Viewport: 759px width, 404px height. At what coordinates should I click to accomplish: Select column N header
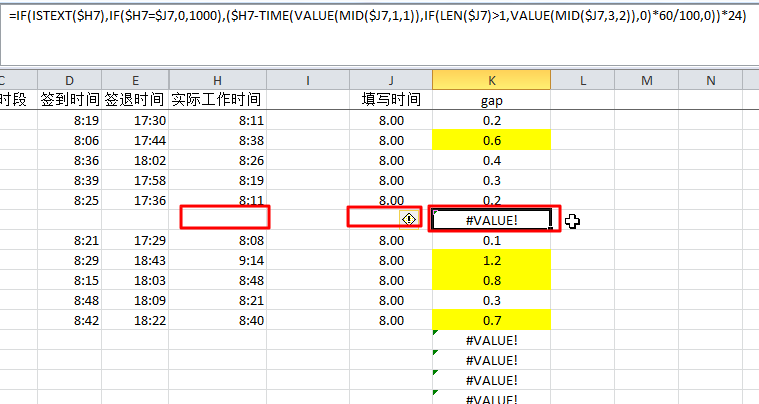710,80
